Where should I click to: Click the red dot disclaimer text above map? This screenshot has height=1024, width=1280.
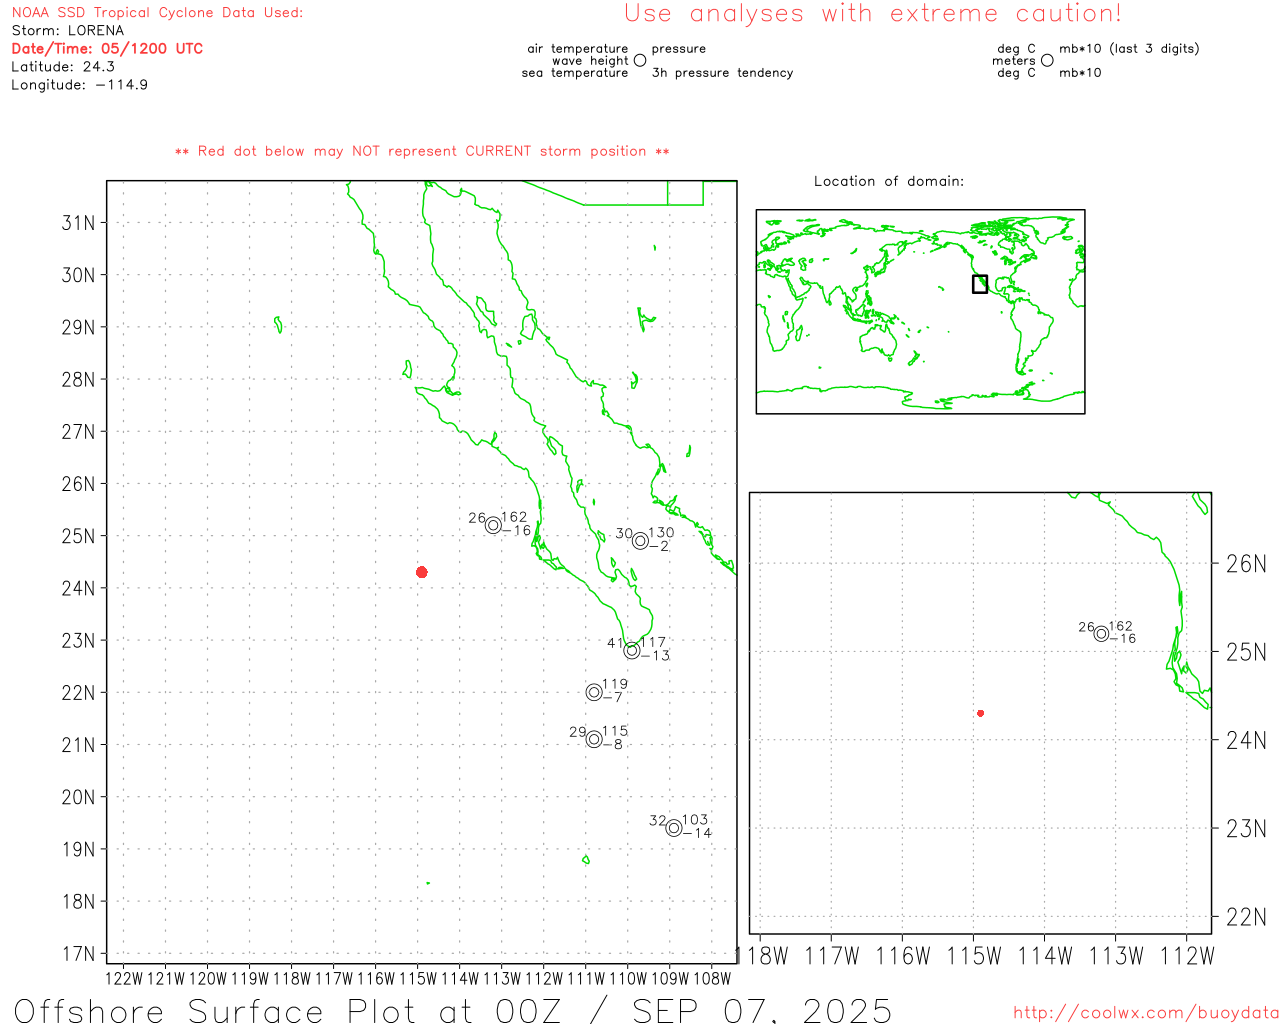[422, 151]
